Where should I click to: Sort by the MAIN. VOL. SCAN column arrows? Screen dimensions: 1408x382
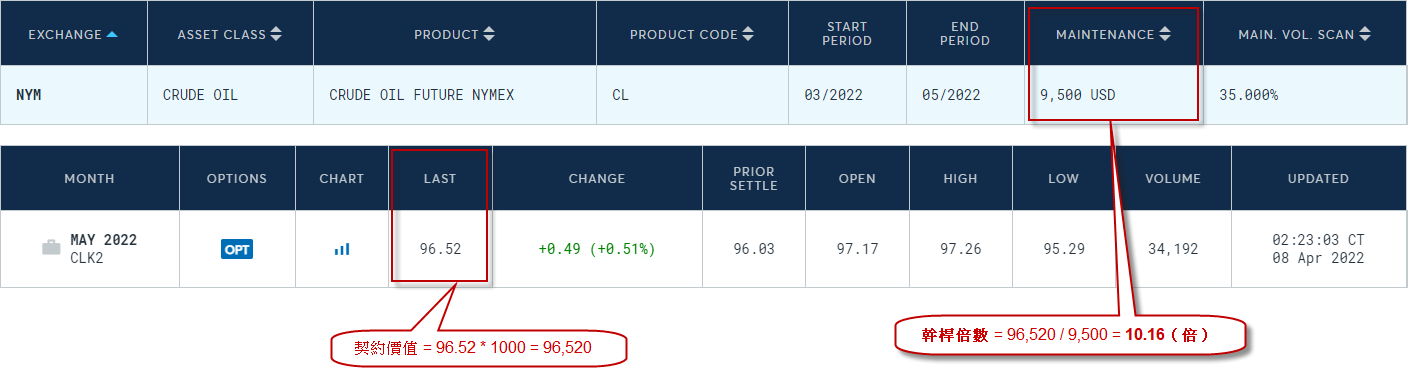(1364, 35)
